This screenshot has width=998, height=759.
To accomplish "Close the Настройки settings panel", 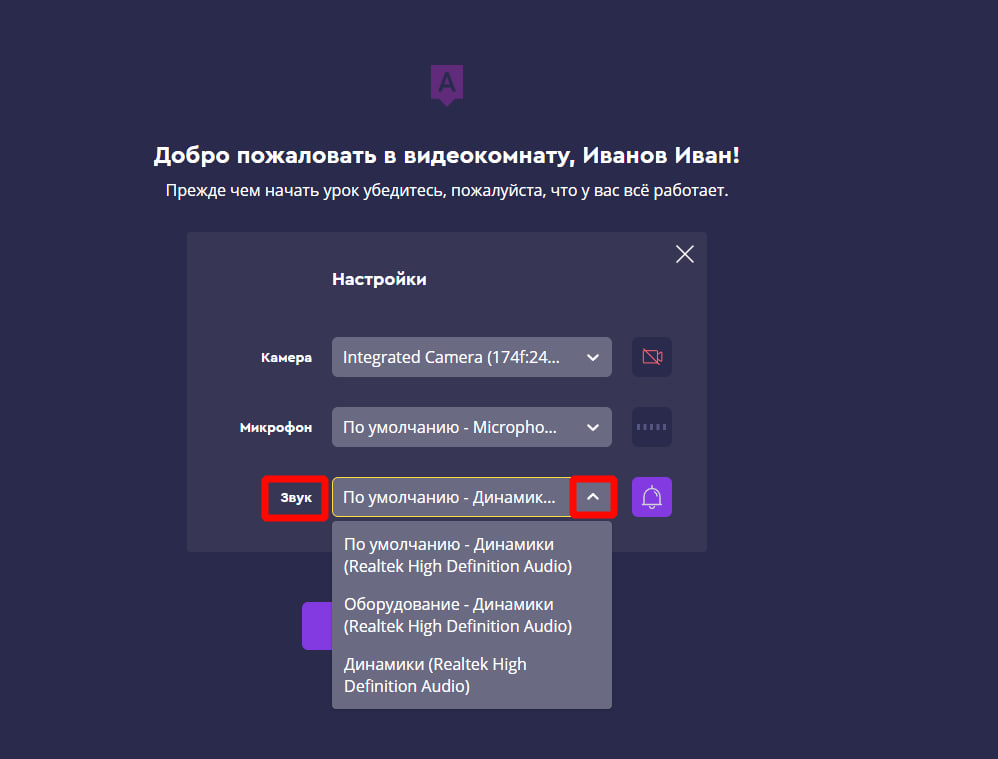I will (x=685, y=254).
